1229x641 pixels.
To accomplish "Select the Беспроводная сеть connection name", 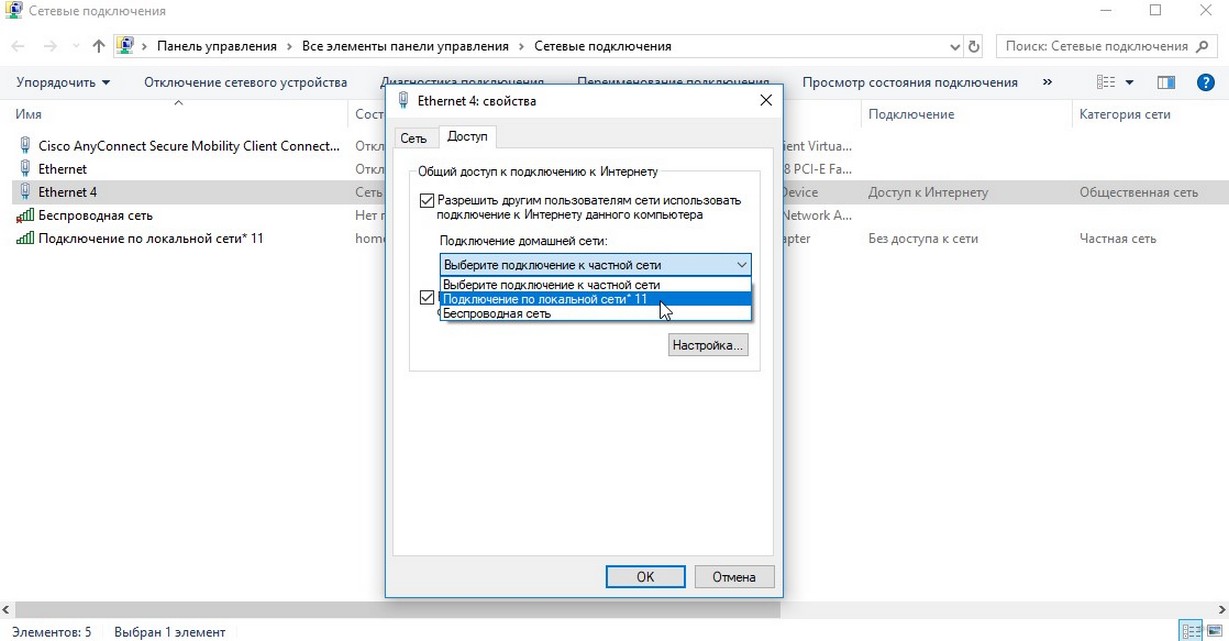I will (x=95, y=215).
